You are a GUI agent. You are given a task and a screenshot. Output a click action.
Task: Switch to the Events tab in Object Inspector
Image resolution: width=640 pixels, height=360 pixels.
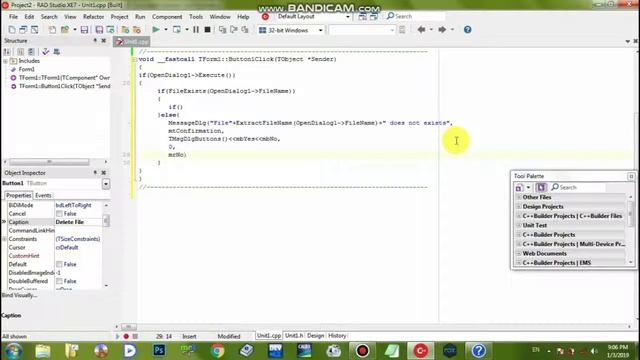click(43, 196)
